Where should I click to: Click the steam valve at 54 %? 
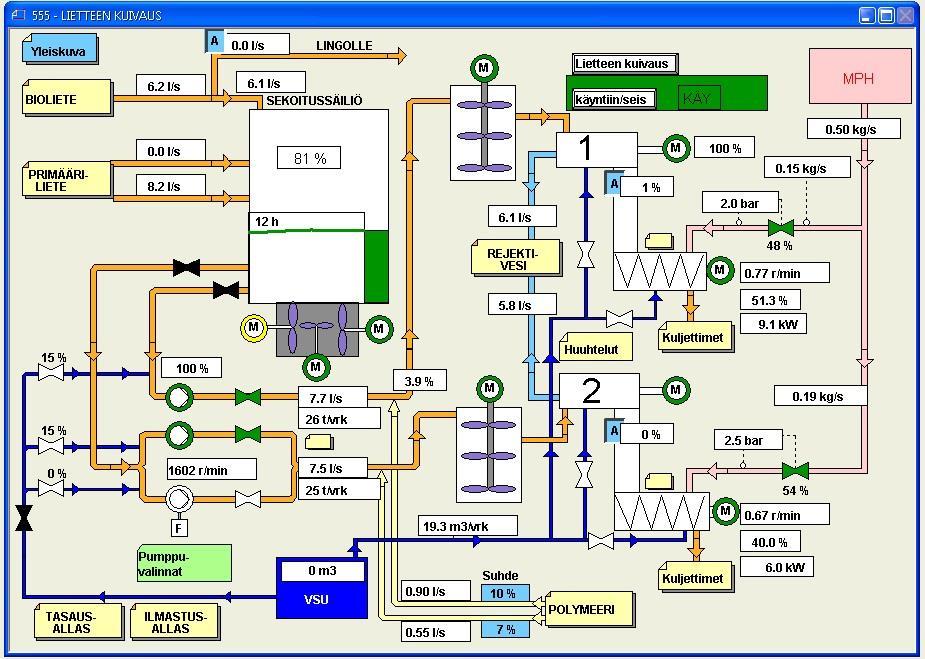(795, 471)
